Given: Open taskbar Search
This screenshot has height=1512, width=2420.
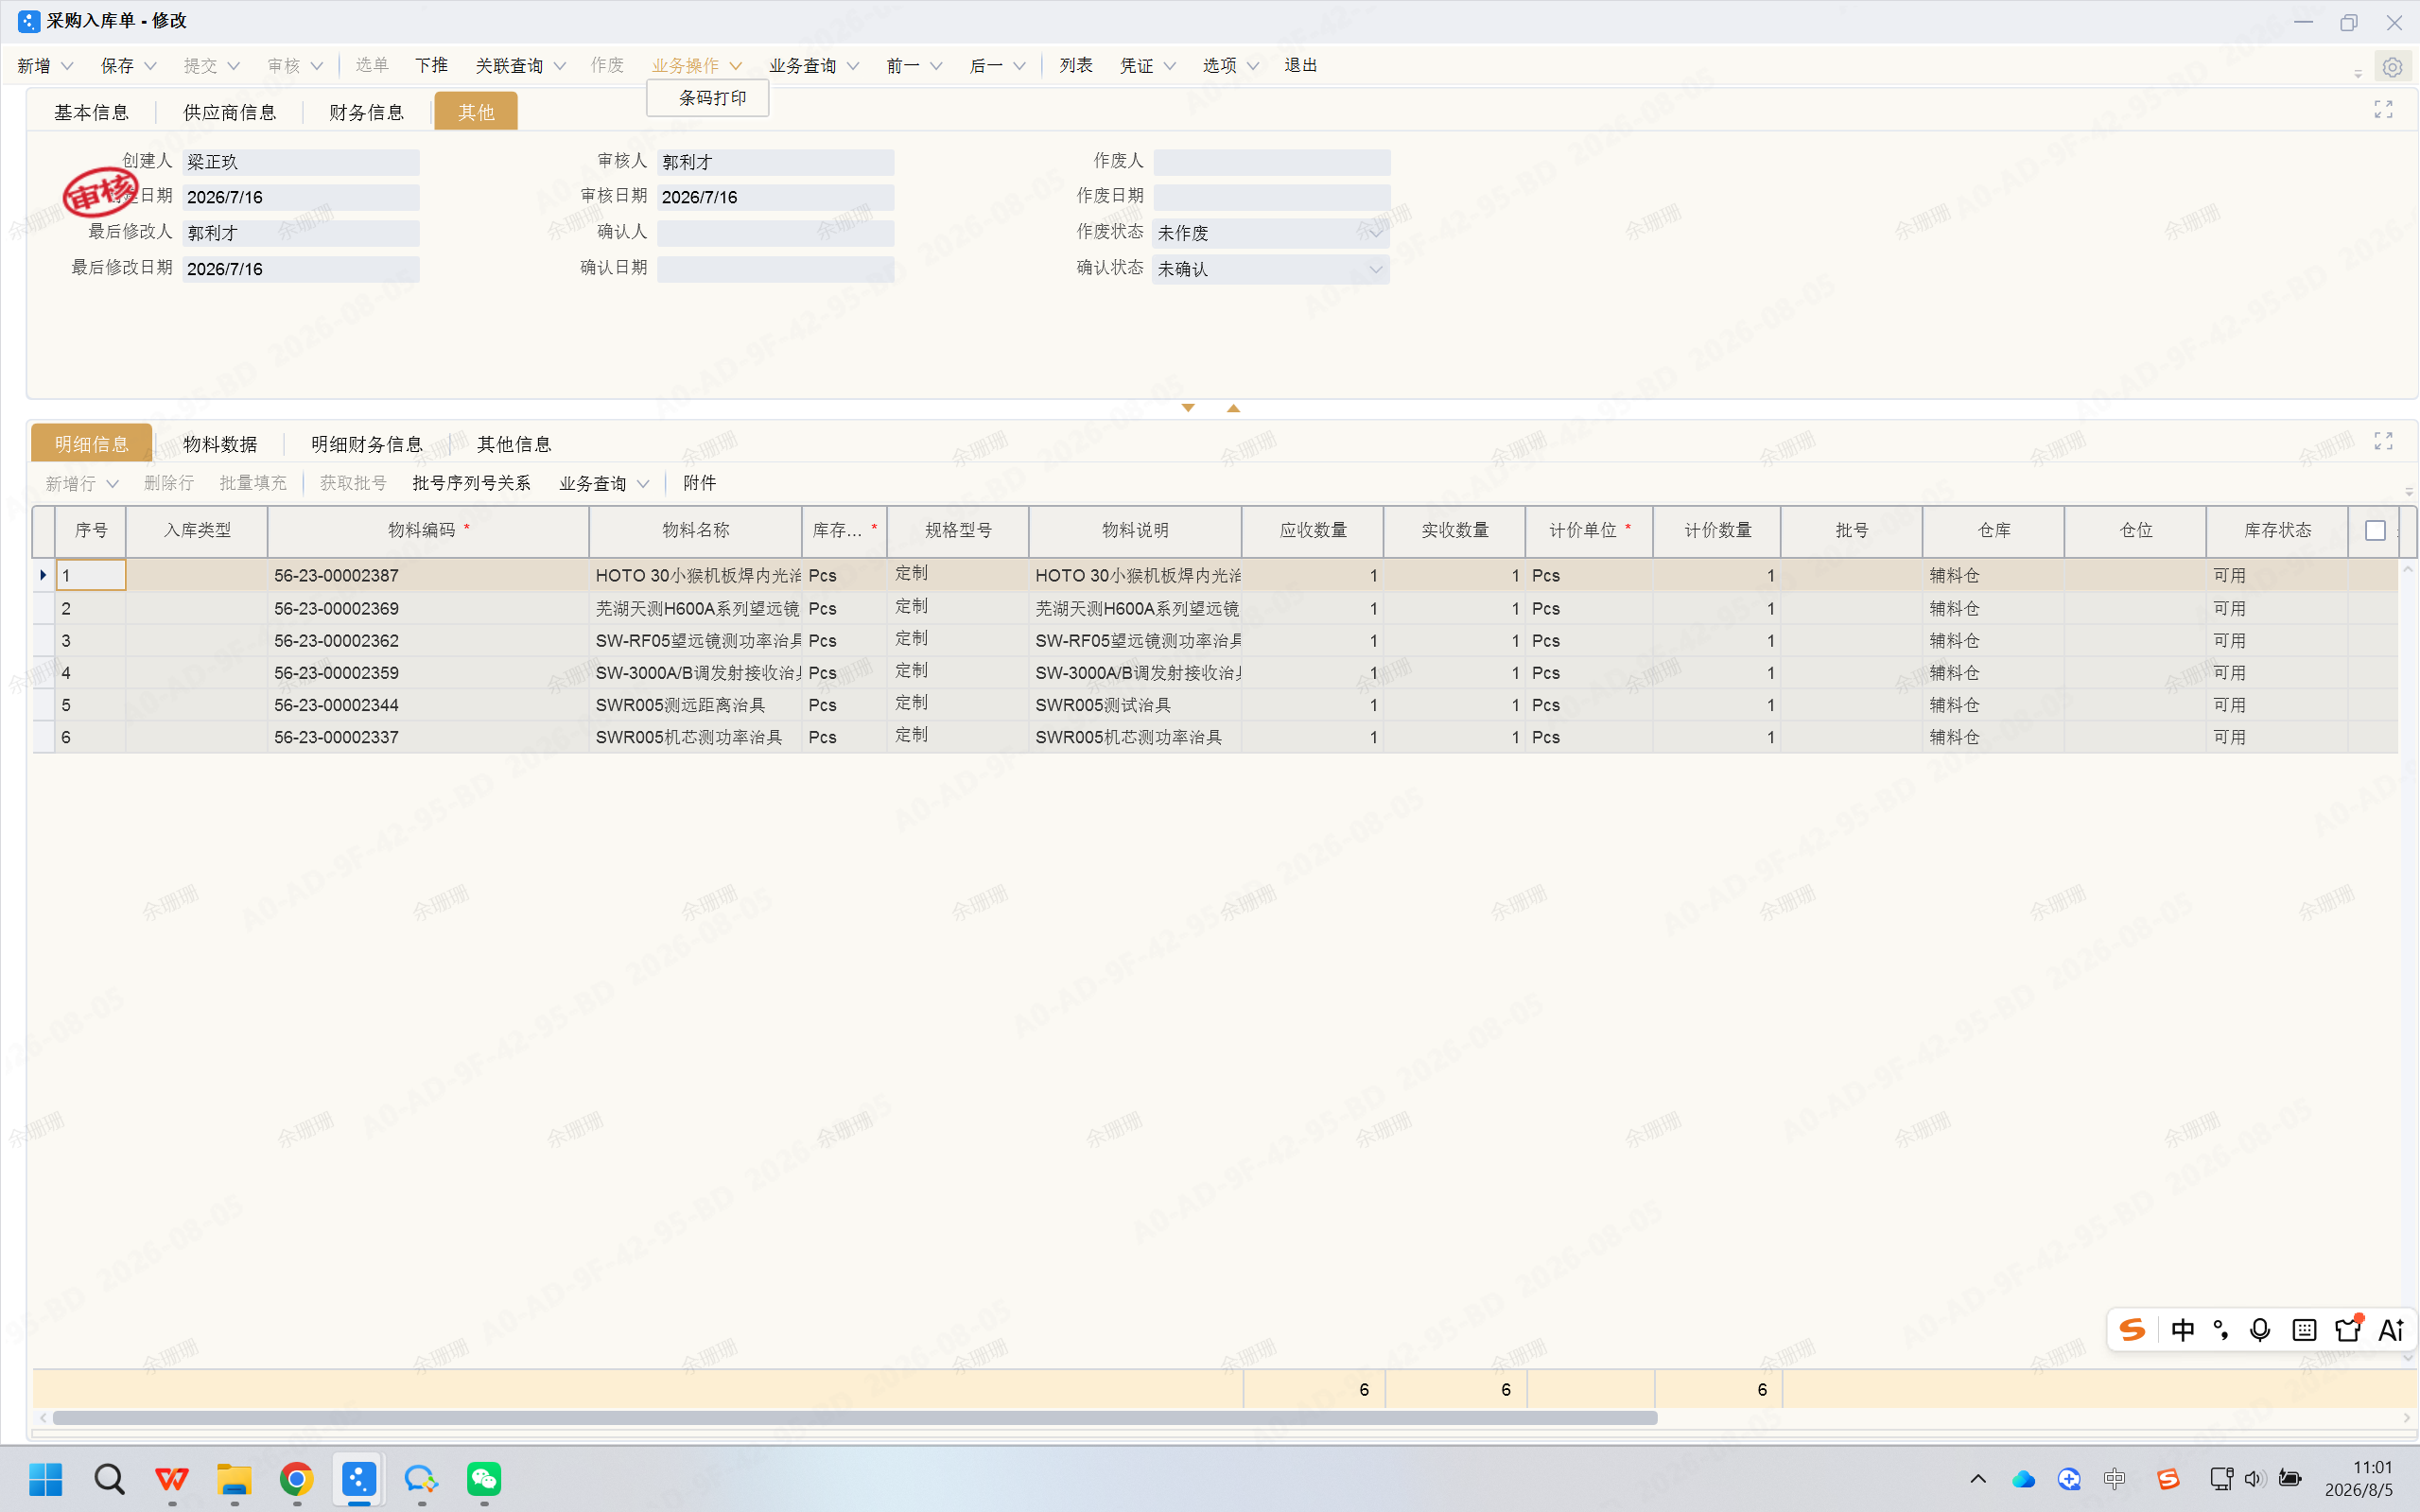Looking at the screenshot, I should tap(109, 1478).
